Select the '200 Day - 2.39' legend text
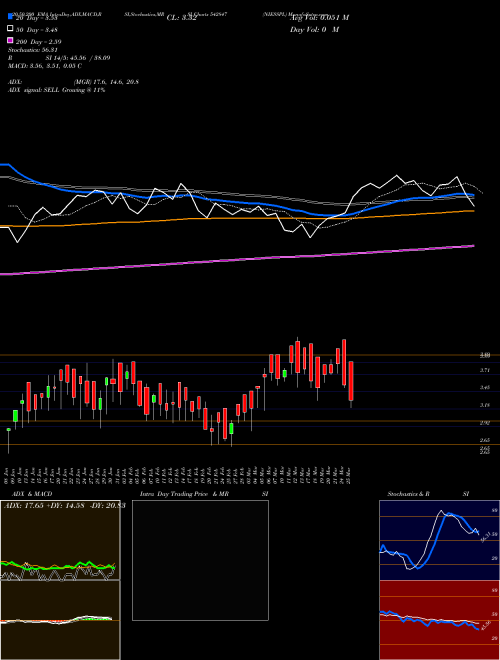 click(x=38, y=42)
